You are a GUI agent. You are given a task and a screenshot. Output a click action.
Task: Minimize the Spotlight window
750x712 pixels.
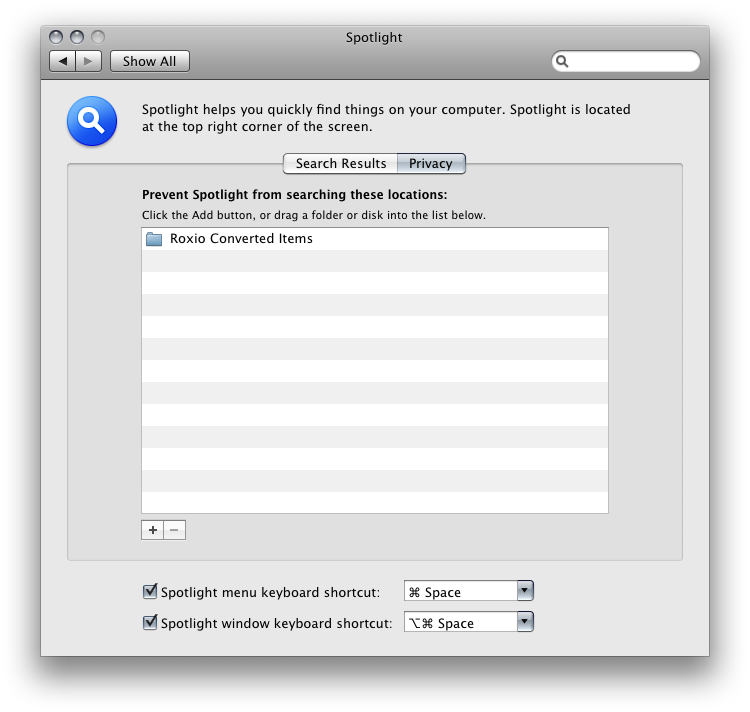[77, 37]
